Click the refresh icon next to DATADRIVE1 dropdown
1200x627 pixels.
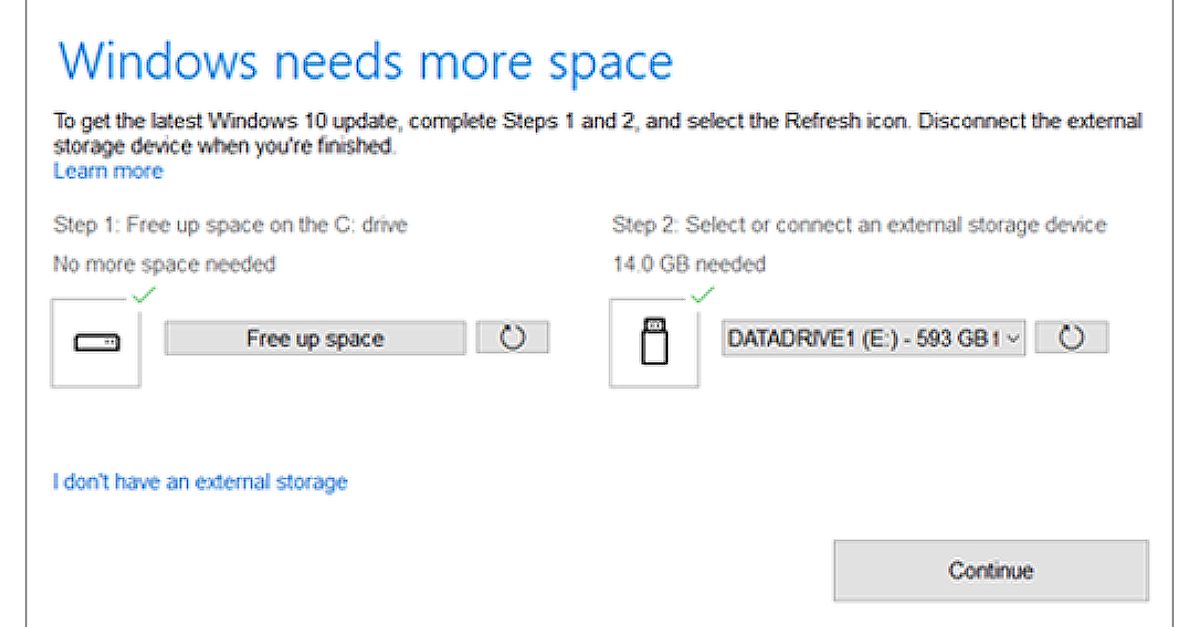click(x=1071, y=338)
